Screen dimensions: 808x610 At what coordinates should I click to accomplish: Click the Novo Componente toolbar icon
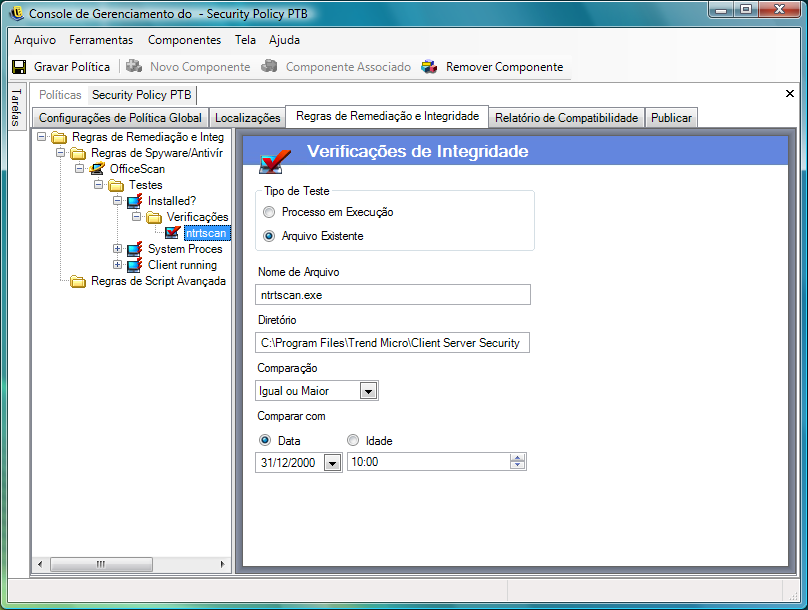click(x=134, y=66)
